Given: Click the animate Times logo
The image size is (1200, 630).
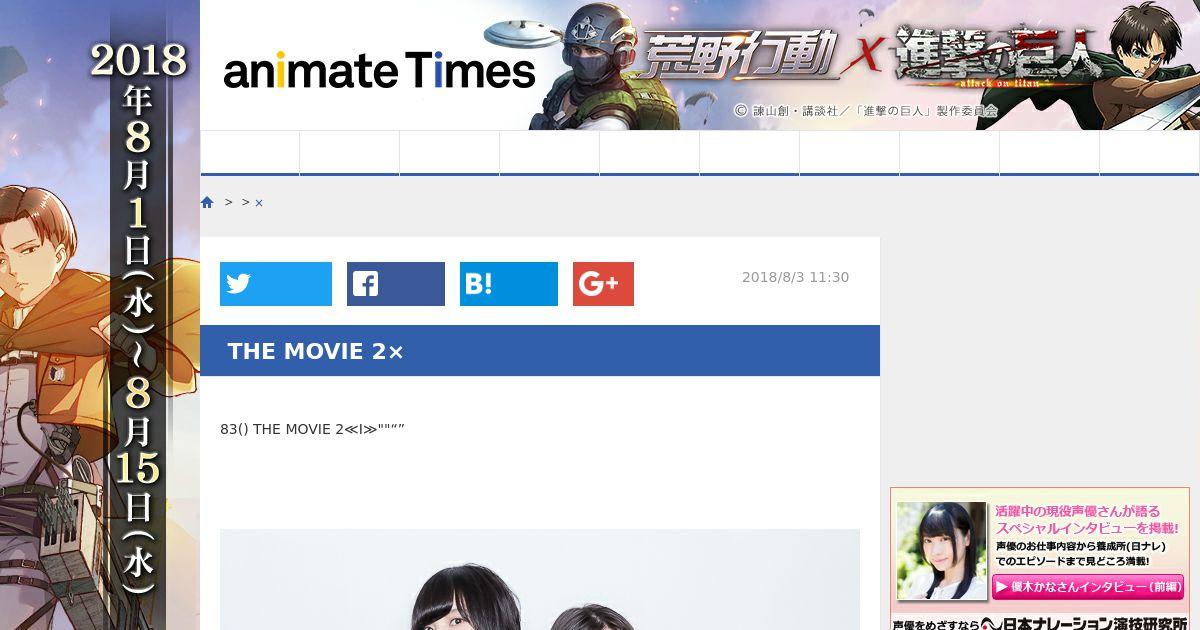Looking at the screenshot, I should pyautogui.click(x=379, y=71).
